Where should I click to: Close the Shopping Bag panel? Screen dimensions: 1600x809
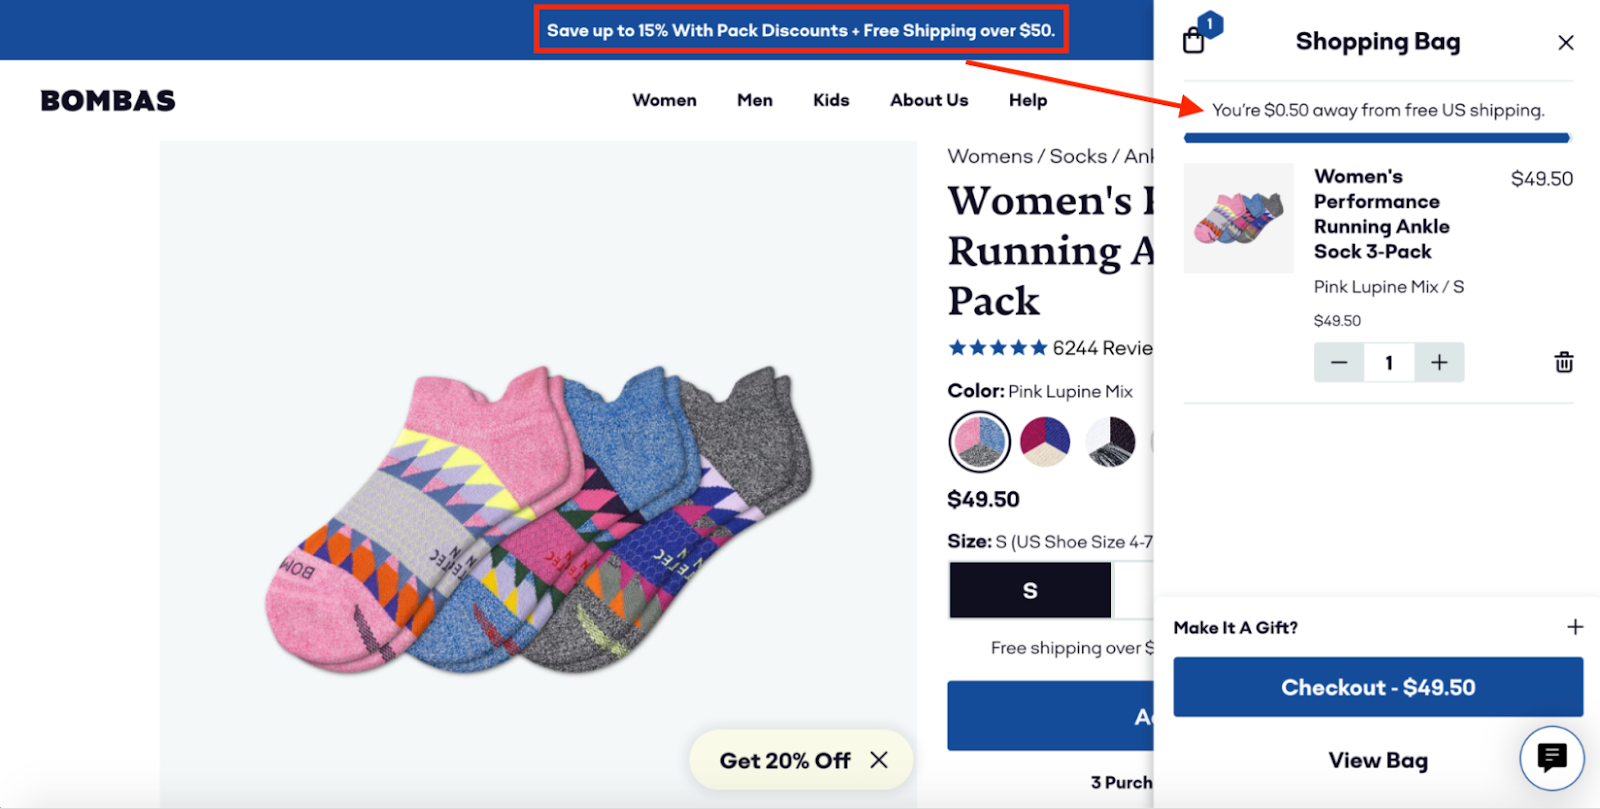coord(1565,42)
